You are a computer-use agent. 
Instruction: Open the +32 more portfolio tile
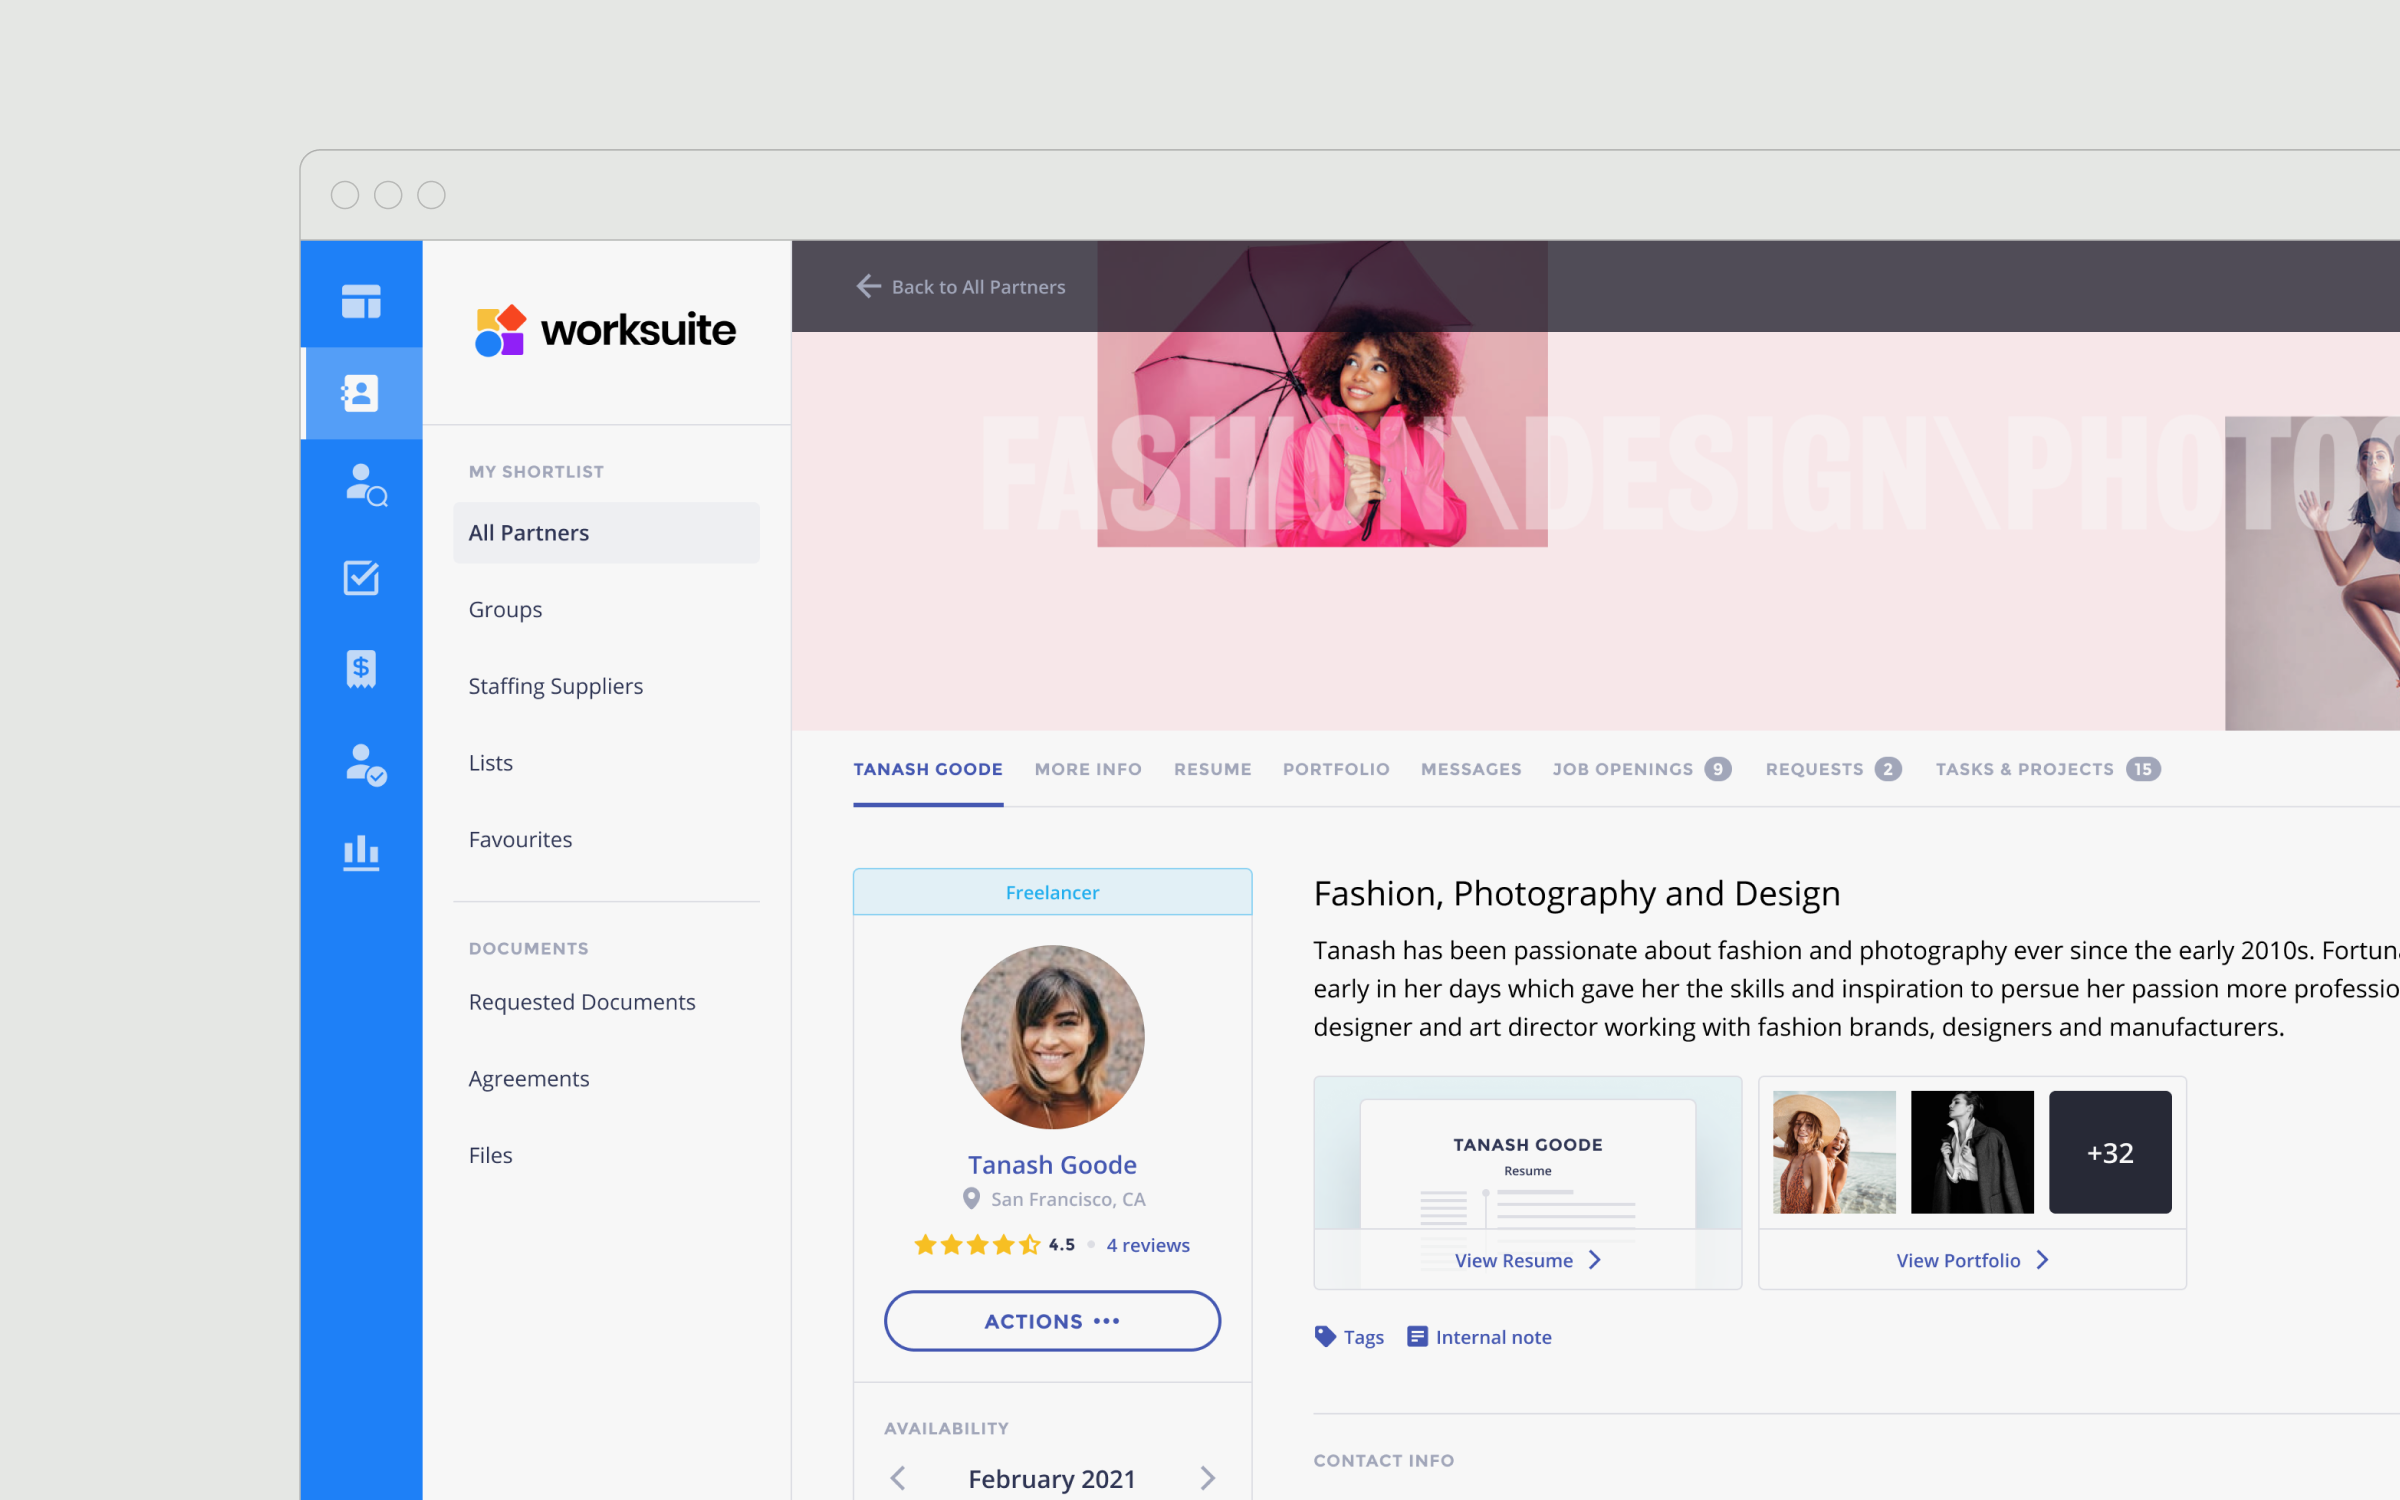click(x=2110, y=1152)
